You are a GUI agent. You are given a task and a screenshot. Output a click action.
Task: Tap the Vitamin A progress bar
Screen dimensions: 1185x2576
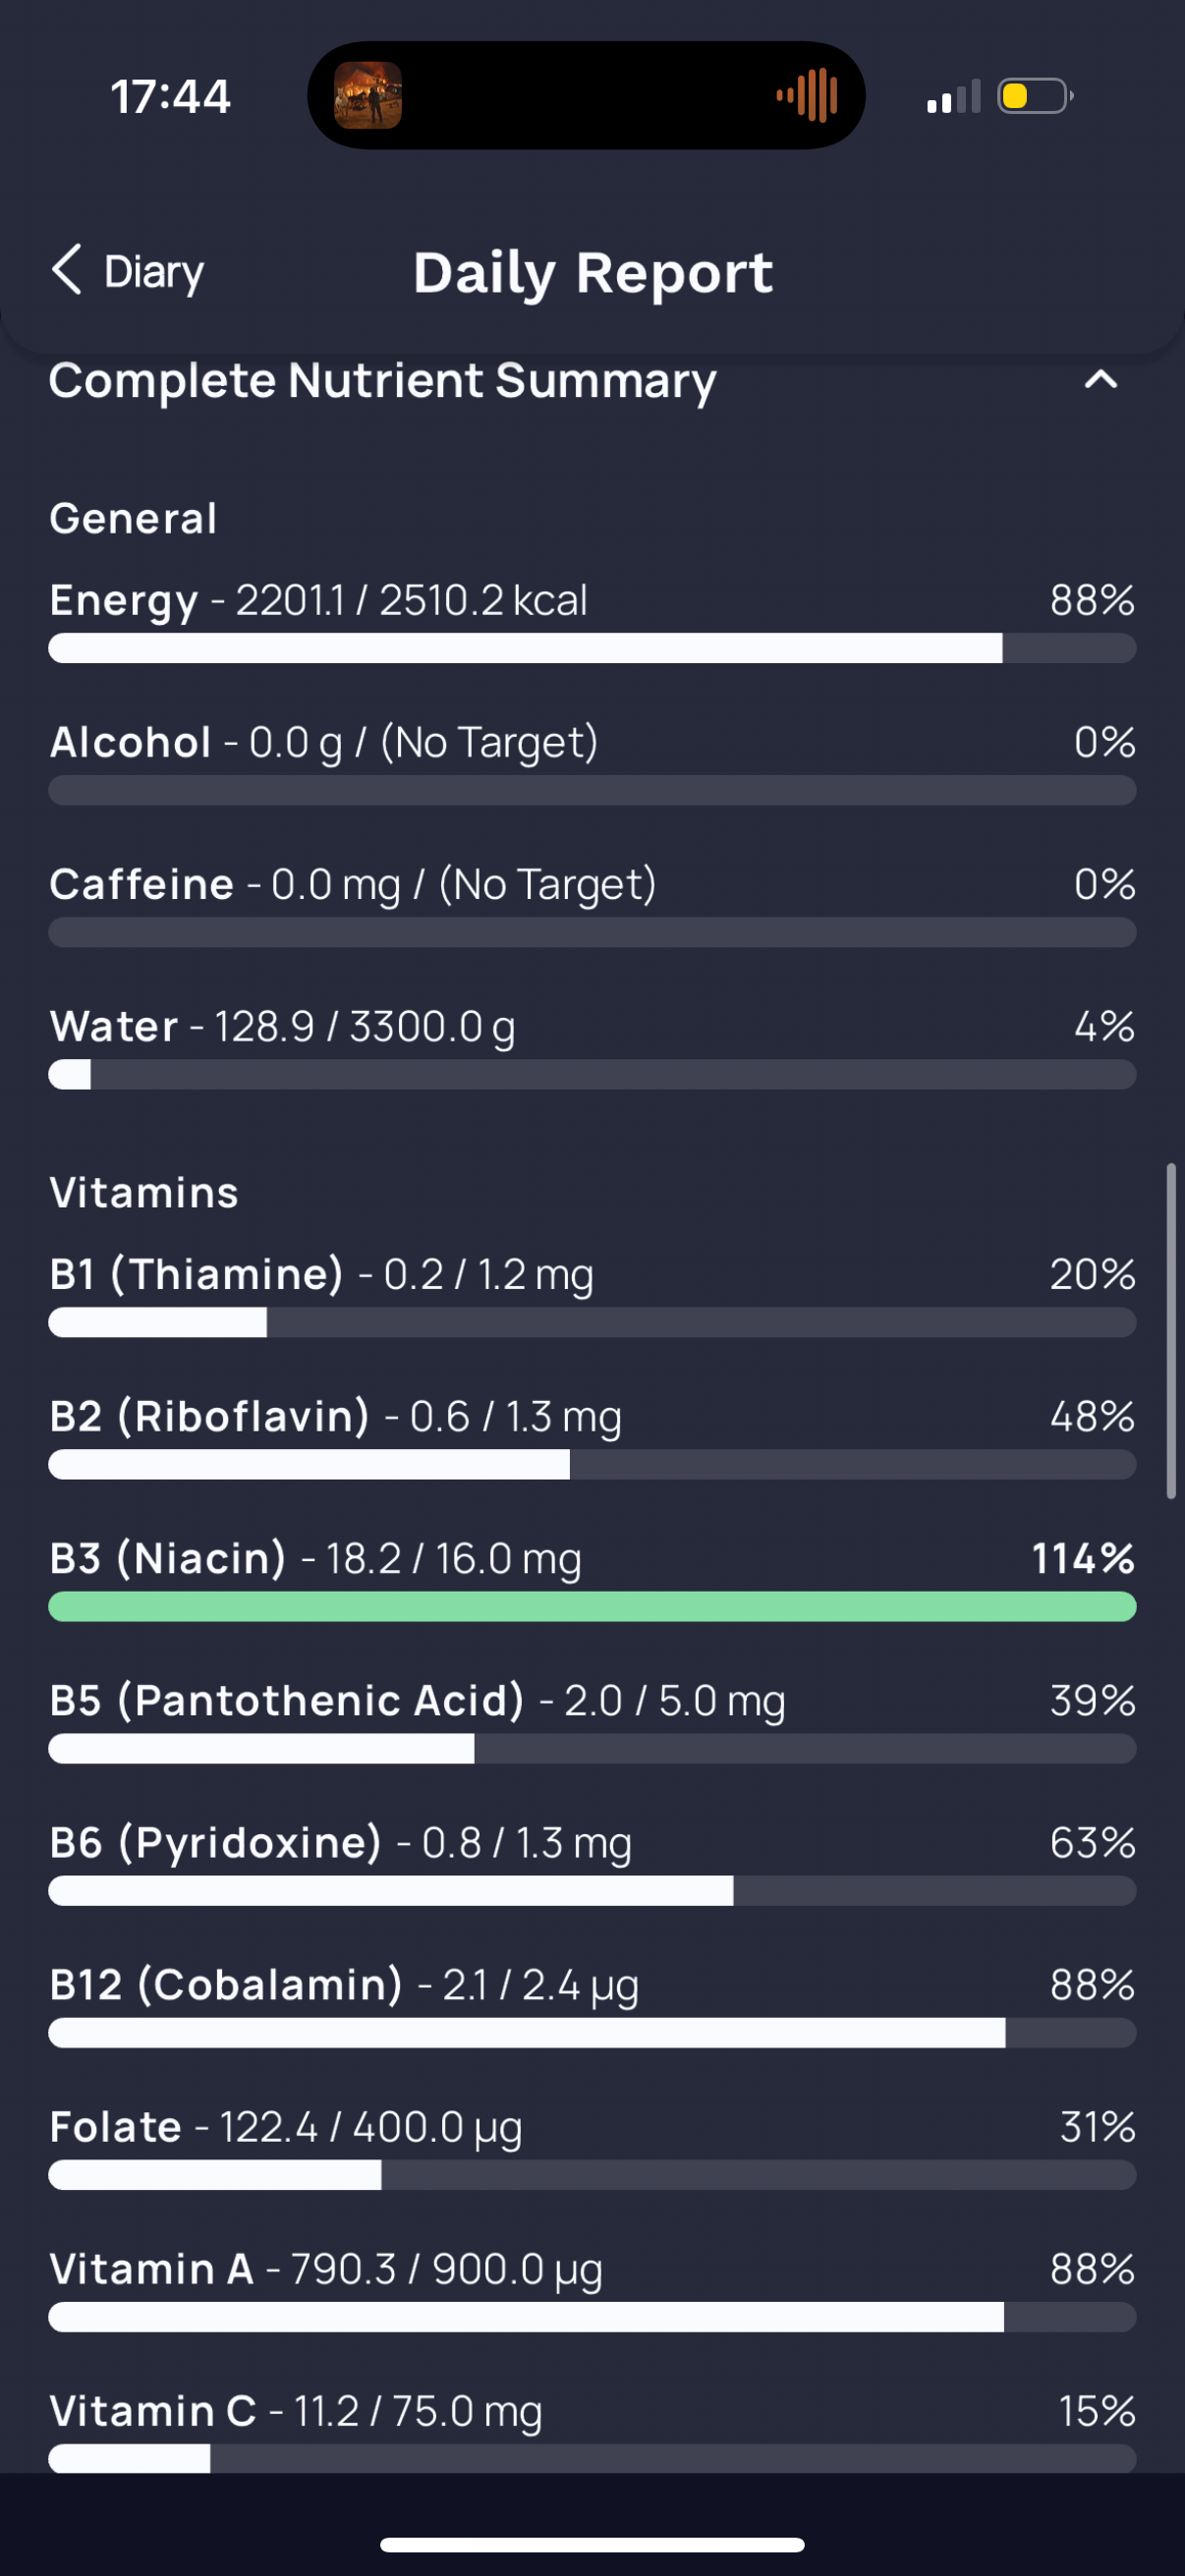tap(592, 2317)
